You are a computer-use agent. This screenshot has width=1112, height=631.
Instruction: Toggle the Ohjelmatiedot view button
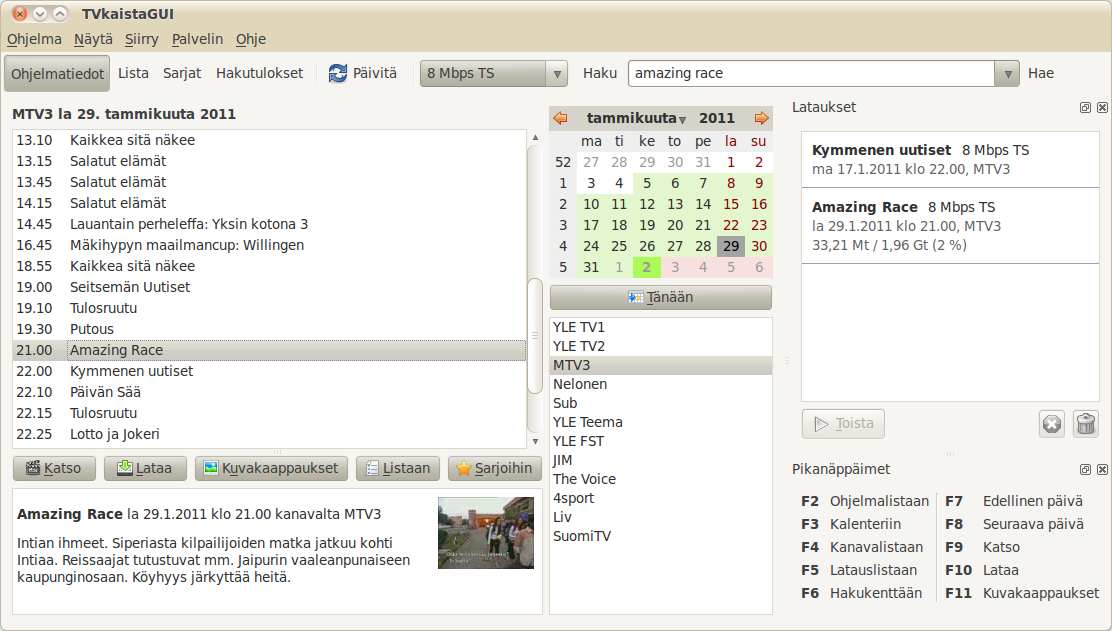pyautogui.click(x=57, y=73)
